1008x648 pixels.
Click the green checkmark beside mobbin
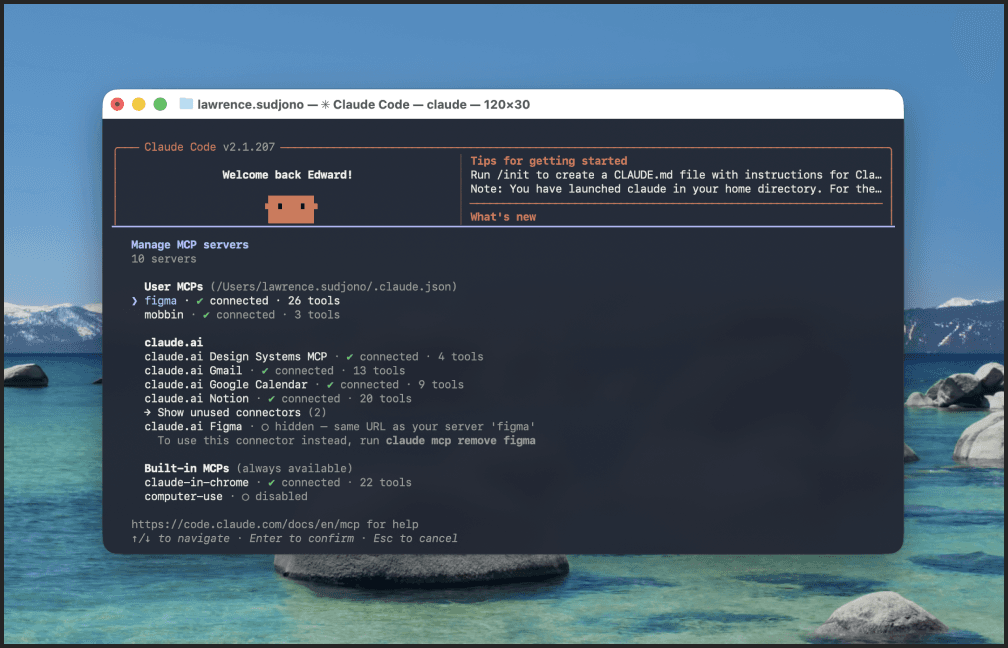click(206, 315)
